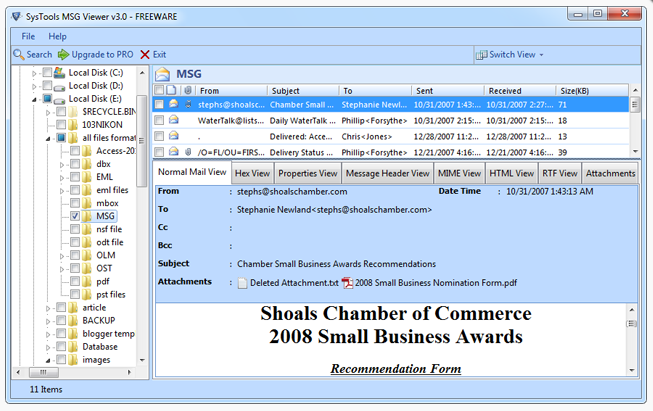Image resolution: width=653 pixels, height=411 pixels.
Task: Expand the OLM folder node
Action: 62,256
